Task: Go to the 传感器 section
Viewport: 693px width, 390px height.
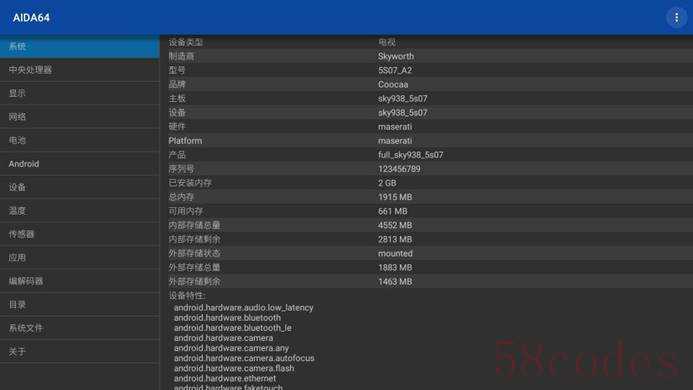Action: (x=80, y=234)
